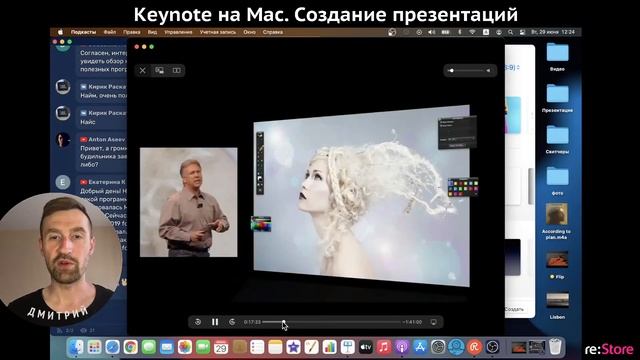The width and height of the screenshot is (640, 360).
Task: Open the Презентации folder on the desktop
Action: pos(557,97)
